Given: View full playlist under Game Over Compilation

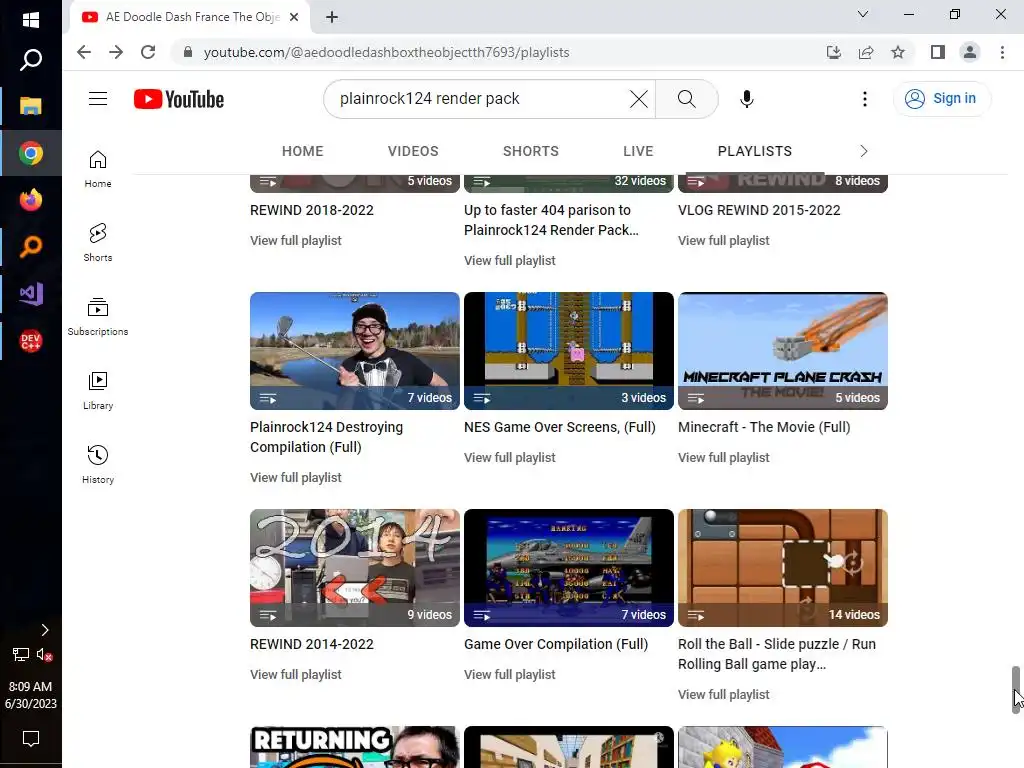Looking at the screenshot, I should (509, 675).
